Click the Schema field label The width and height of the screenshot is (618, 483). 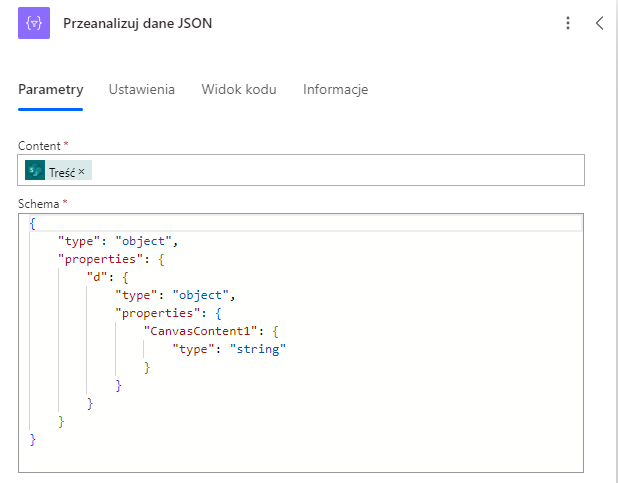point(39,203)
